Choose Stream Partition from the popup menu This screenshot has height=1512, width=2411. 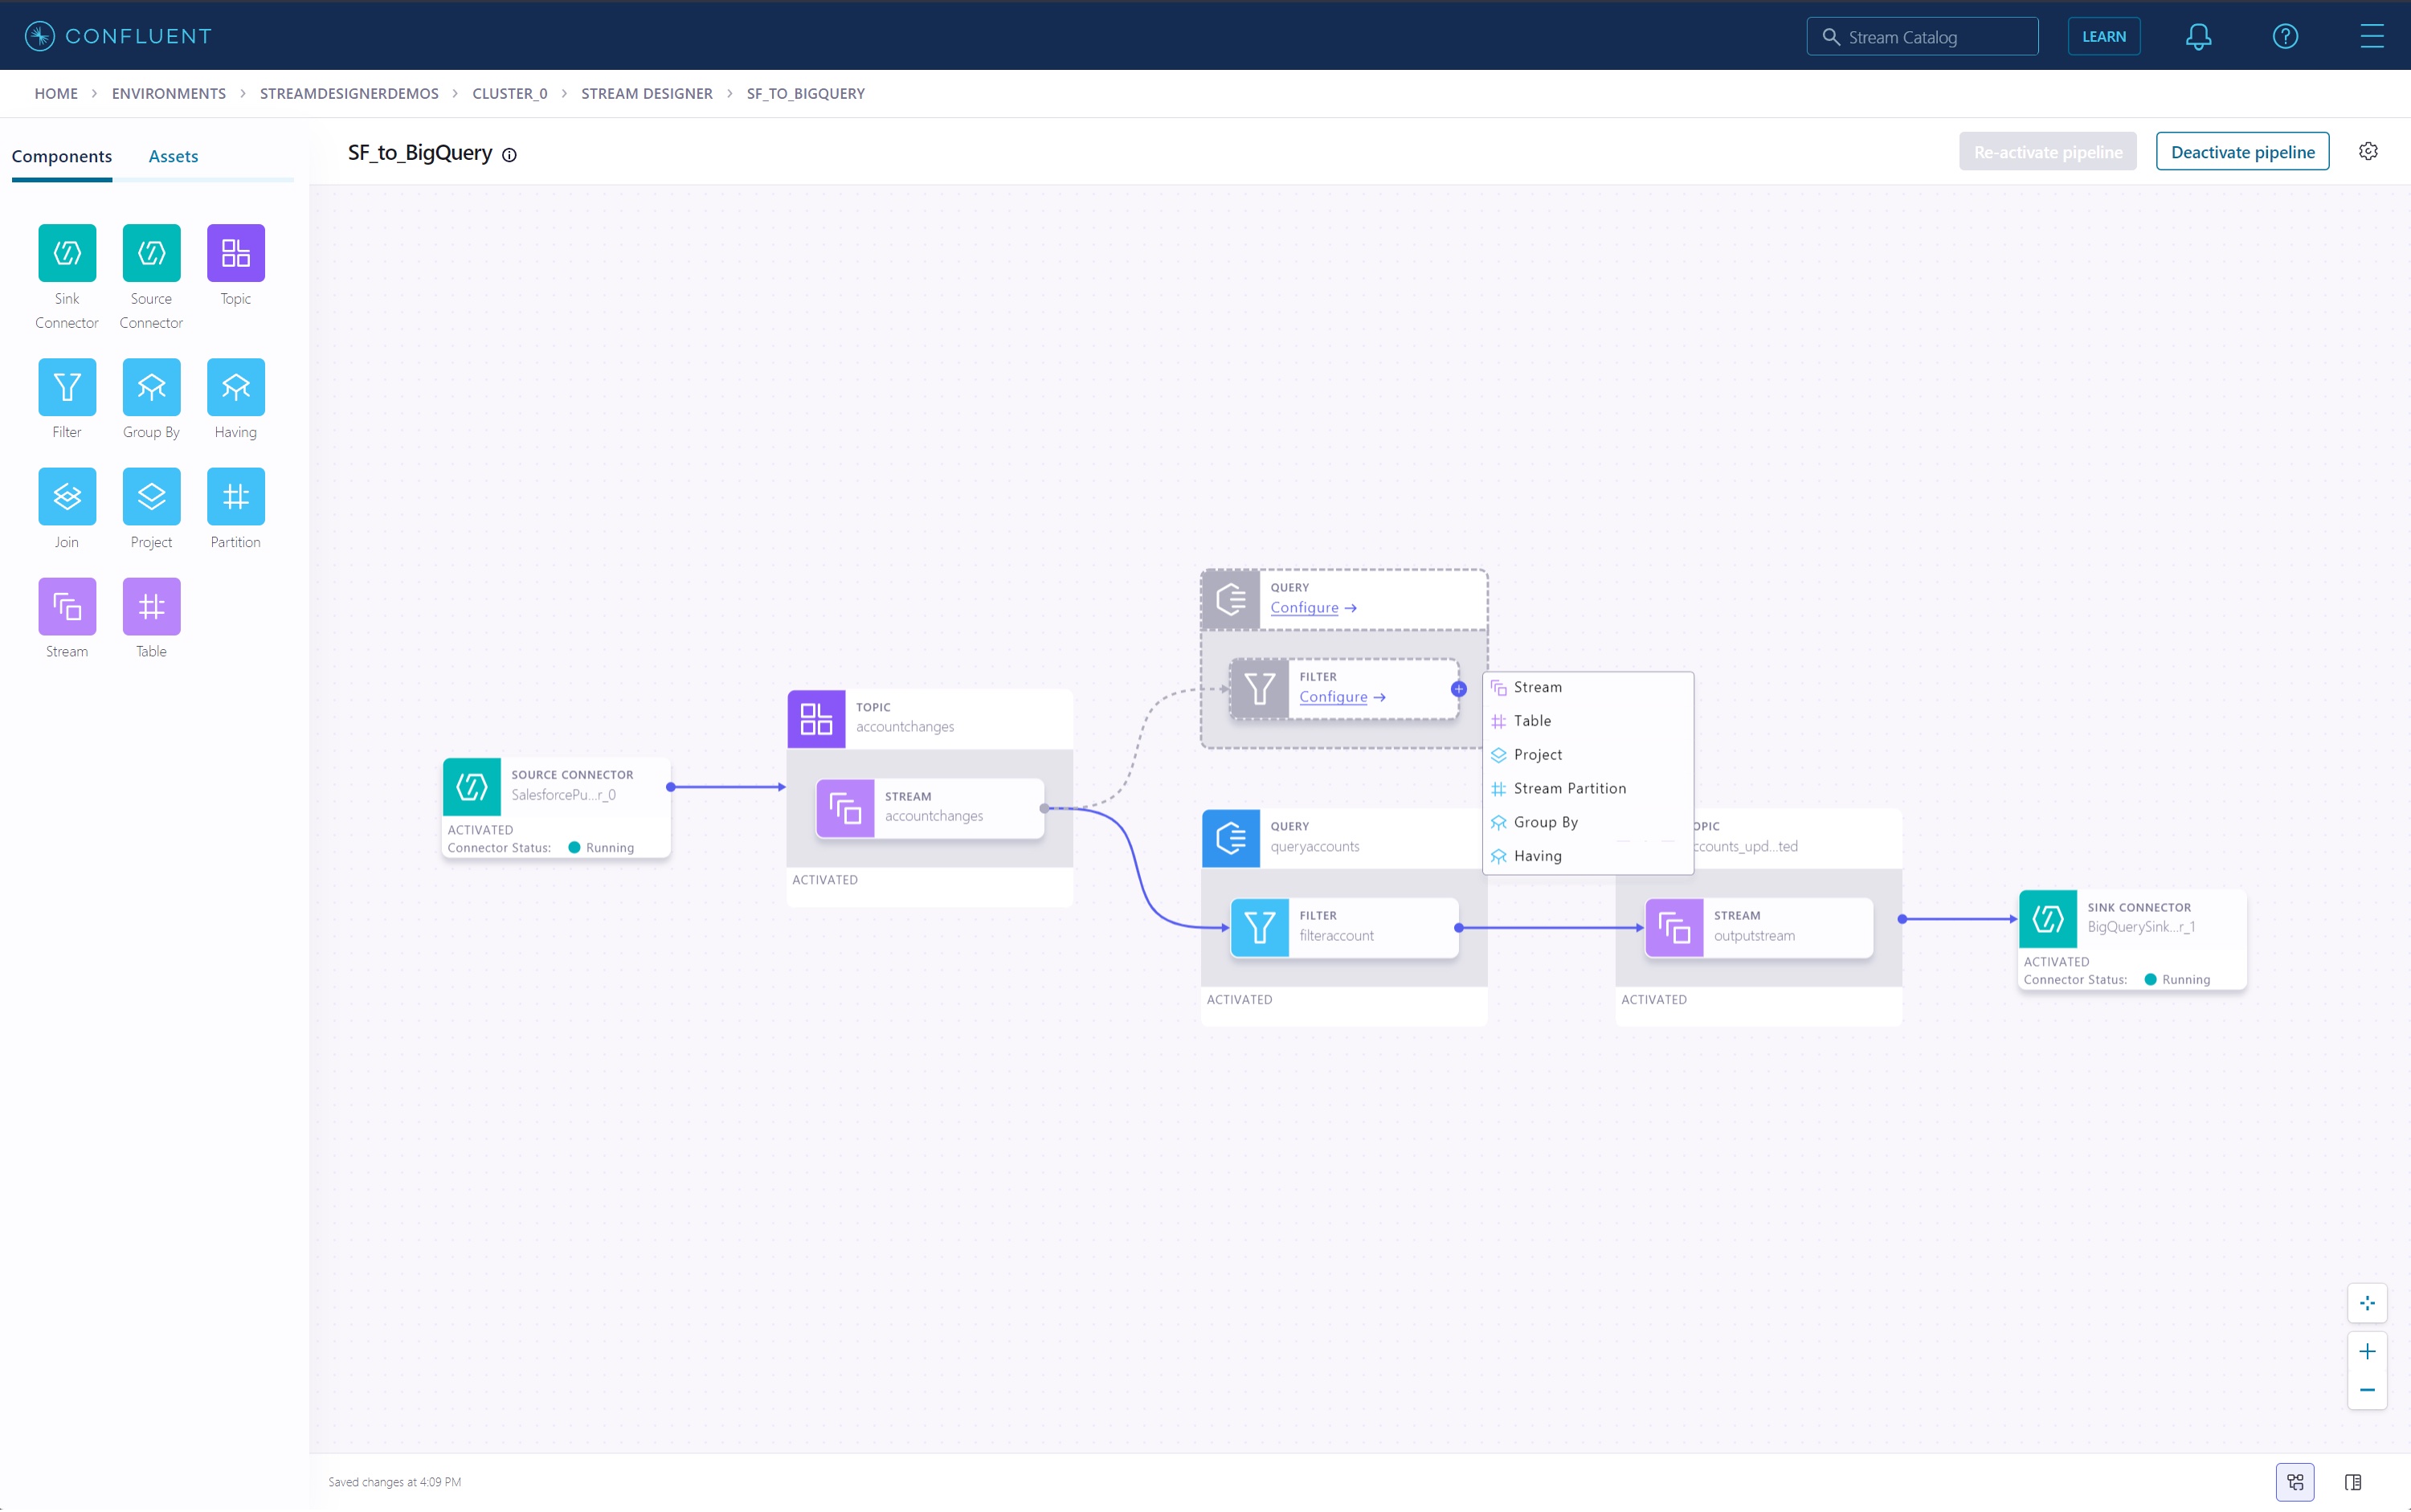[x=1569, y=789]
